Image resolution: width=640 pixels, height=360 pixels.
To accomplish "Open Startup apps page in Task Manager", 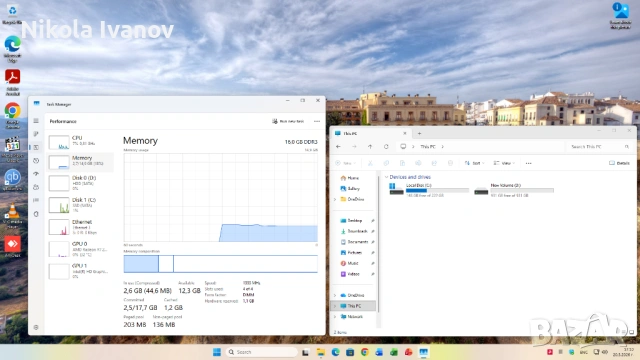I will tap(36, 174).
